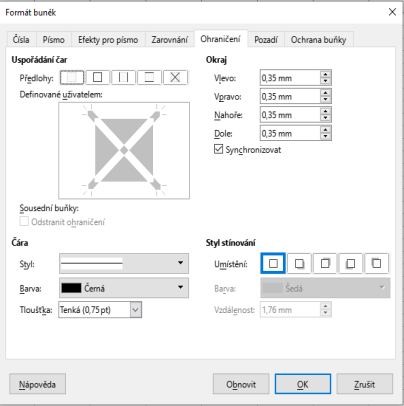Click the black line color swatch
The image size is (404, 406).
[x=71, y=288]
